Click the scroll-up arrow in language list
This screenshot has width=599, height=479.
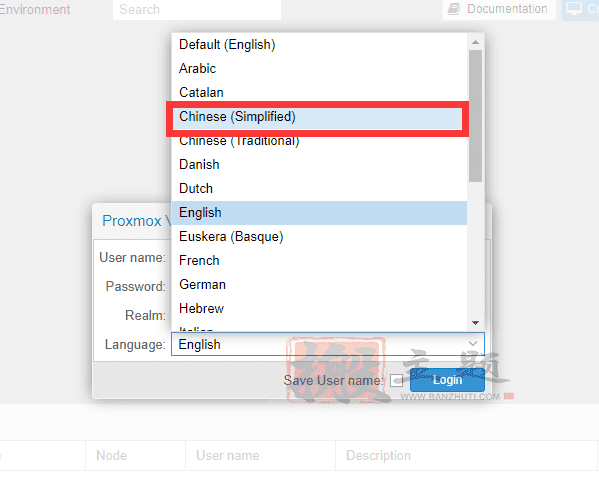[x=475, y=42]
